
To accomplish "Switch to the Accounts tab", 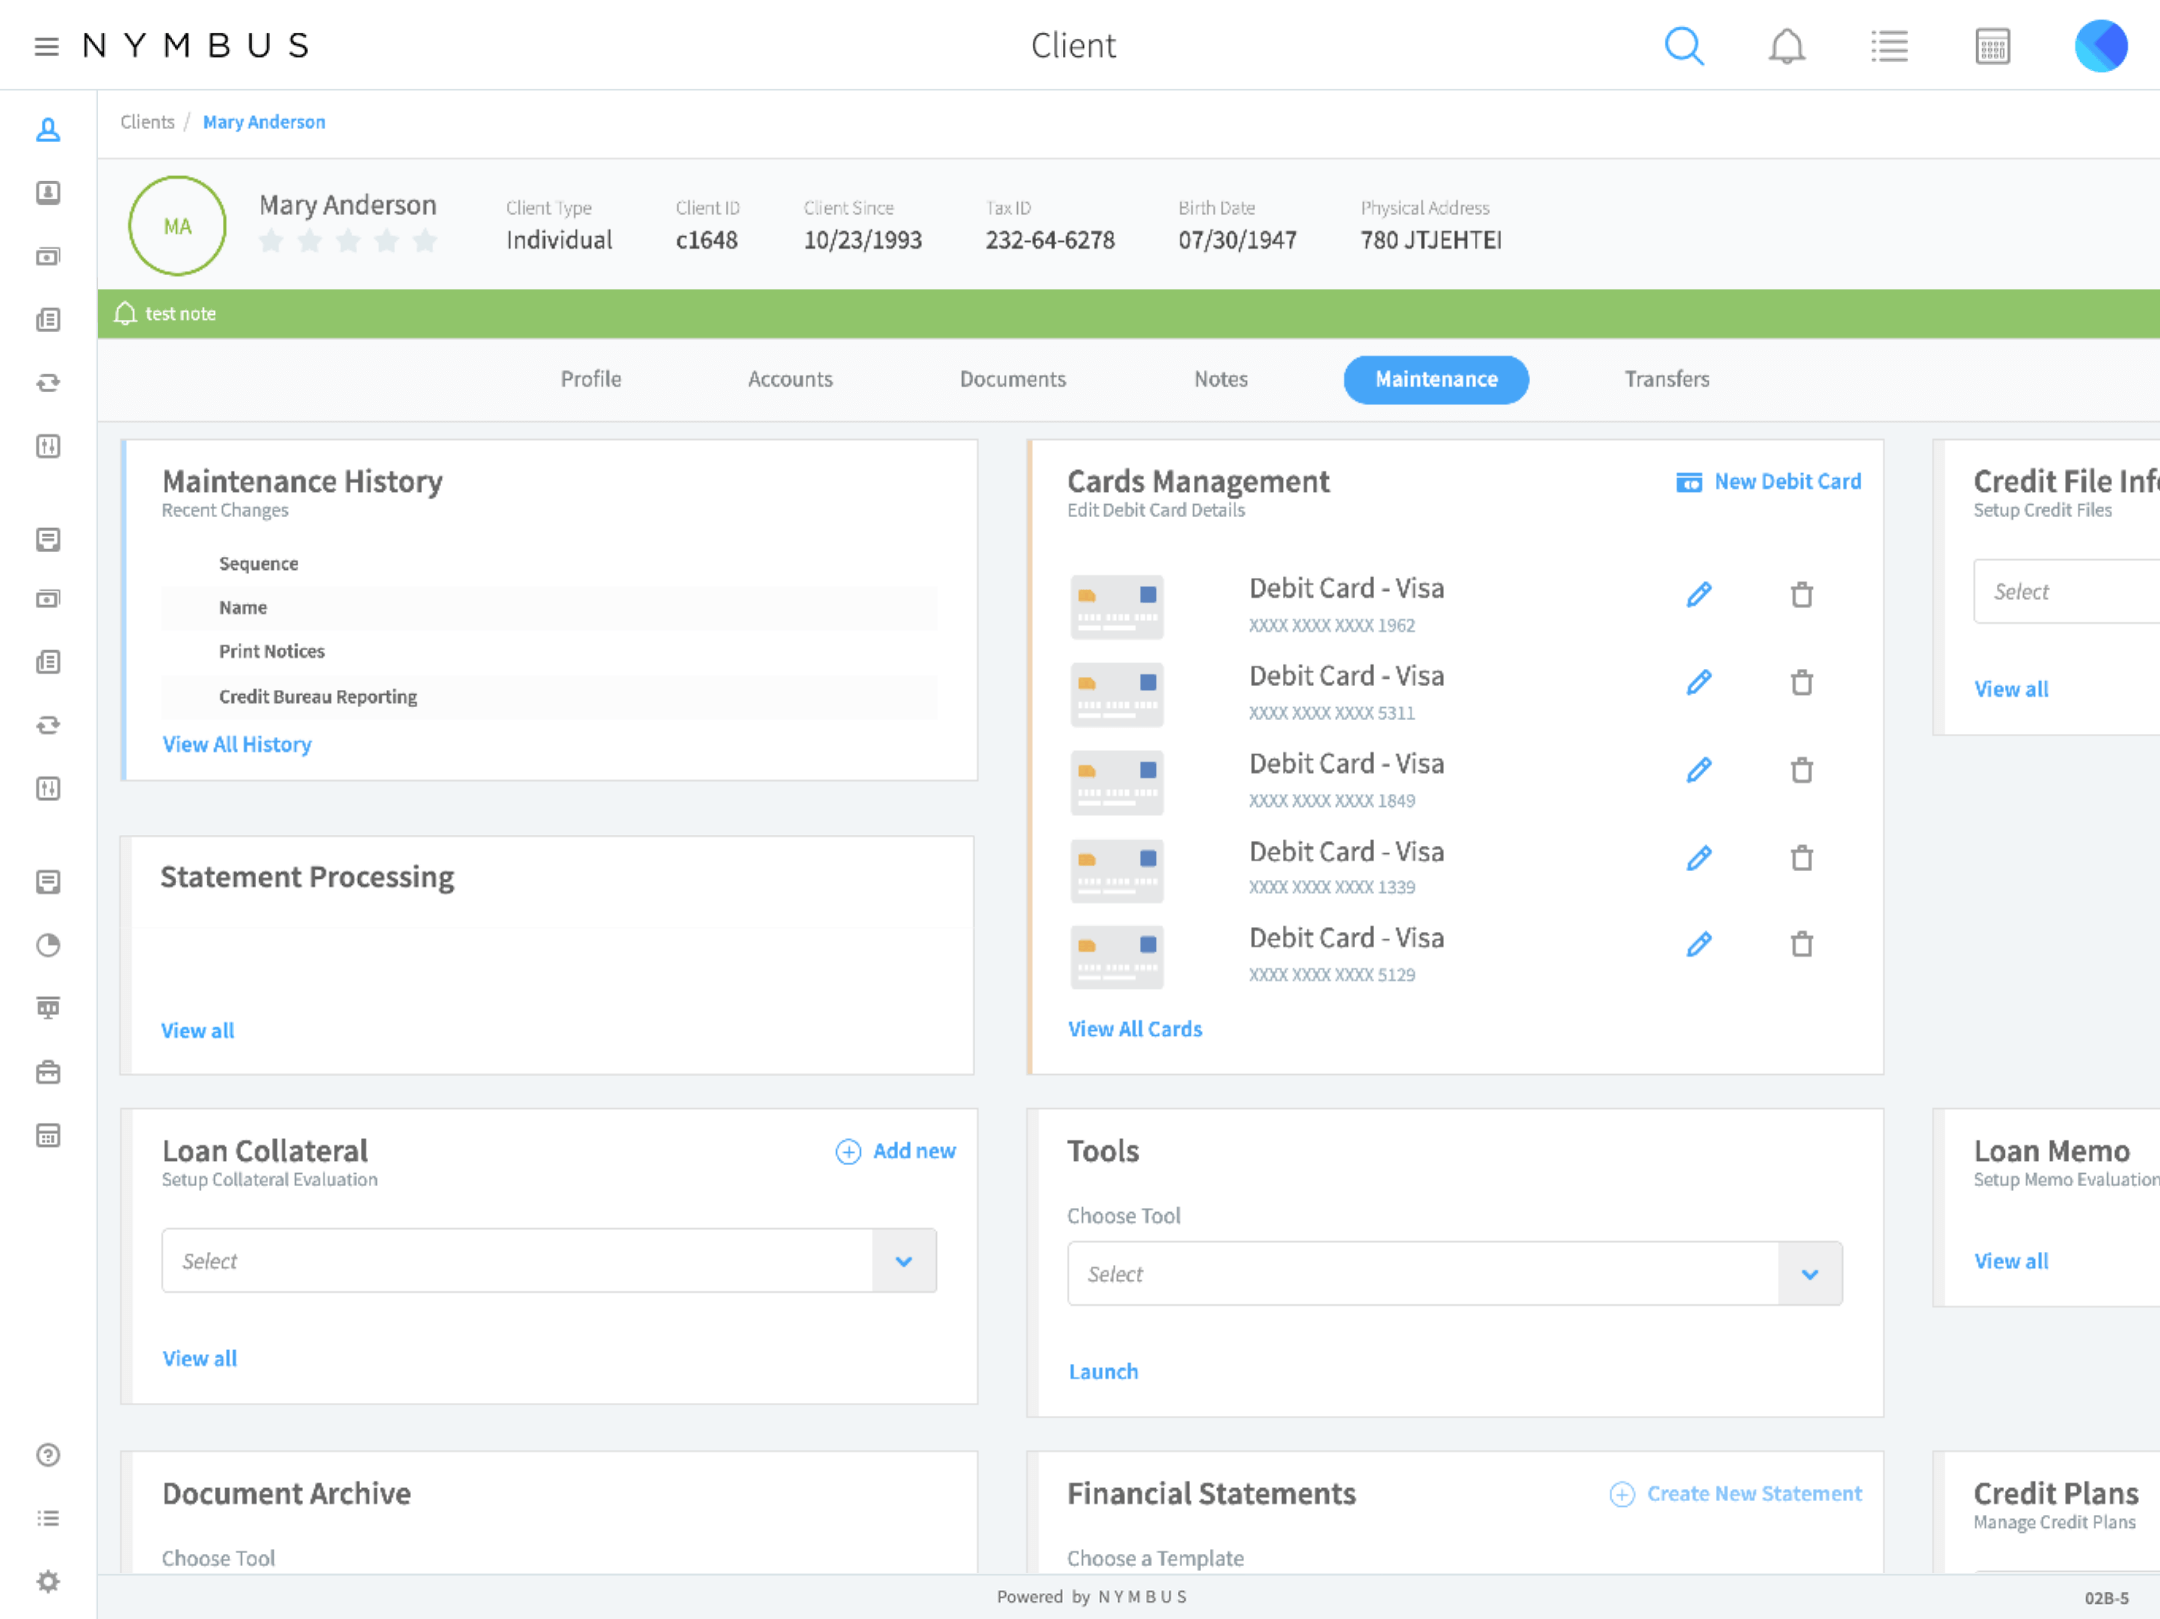I will [790, 379].
